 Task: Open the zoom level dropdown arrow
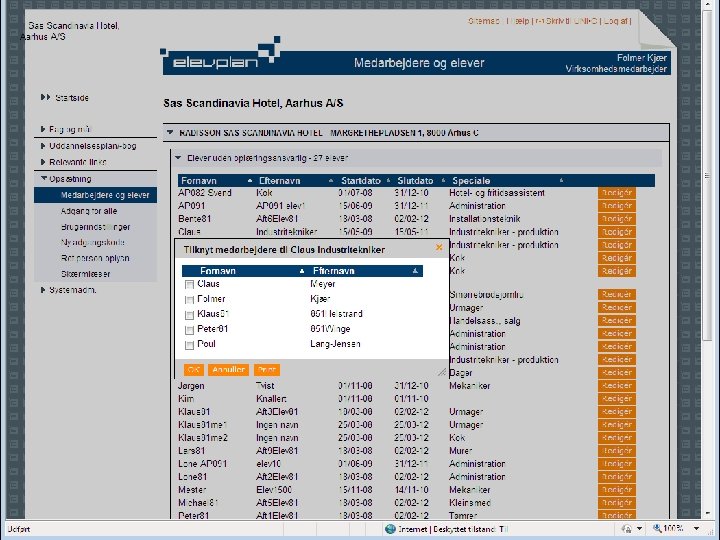(697, 529)
